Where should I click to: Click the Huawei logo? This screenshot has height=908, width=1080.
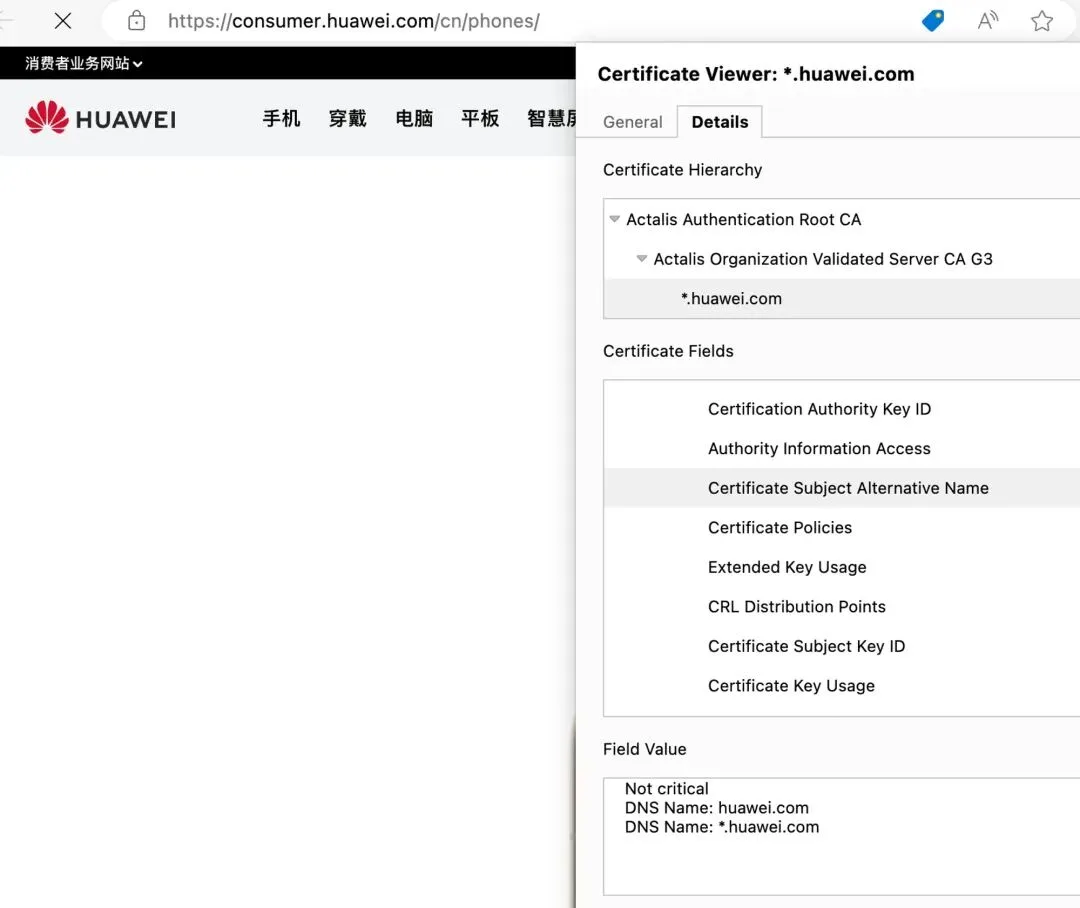pyautogui.click(x=101, y=118)
